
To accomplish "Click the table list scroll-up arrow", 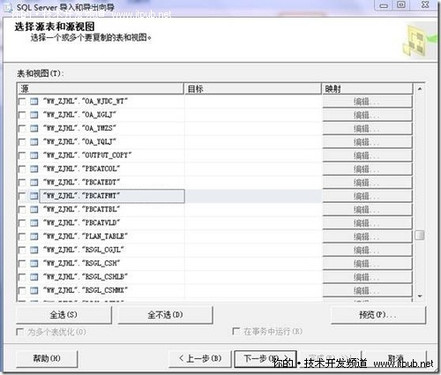I will [x=420, y=89].
